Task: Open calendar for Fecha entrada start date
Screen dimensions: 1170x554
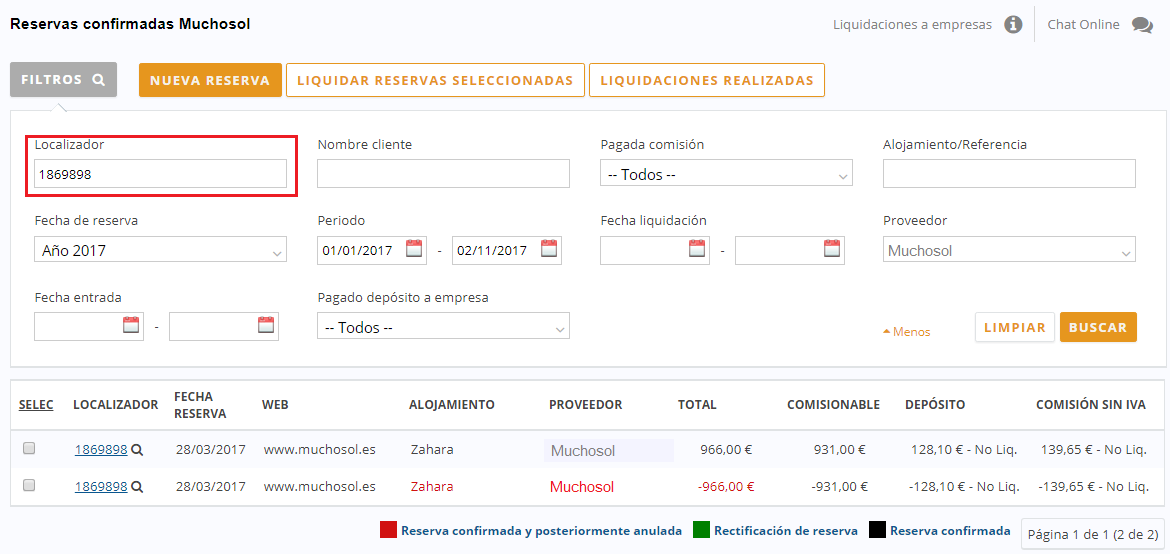Action: click(131, 326)
